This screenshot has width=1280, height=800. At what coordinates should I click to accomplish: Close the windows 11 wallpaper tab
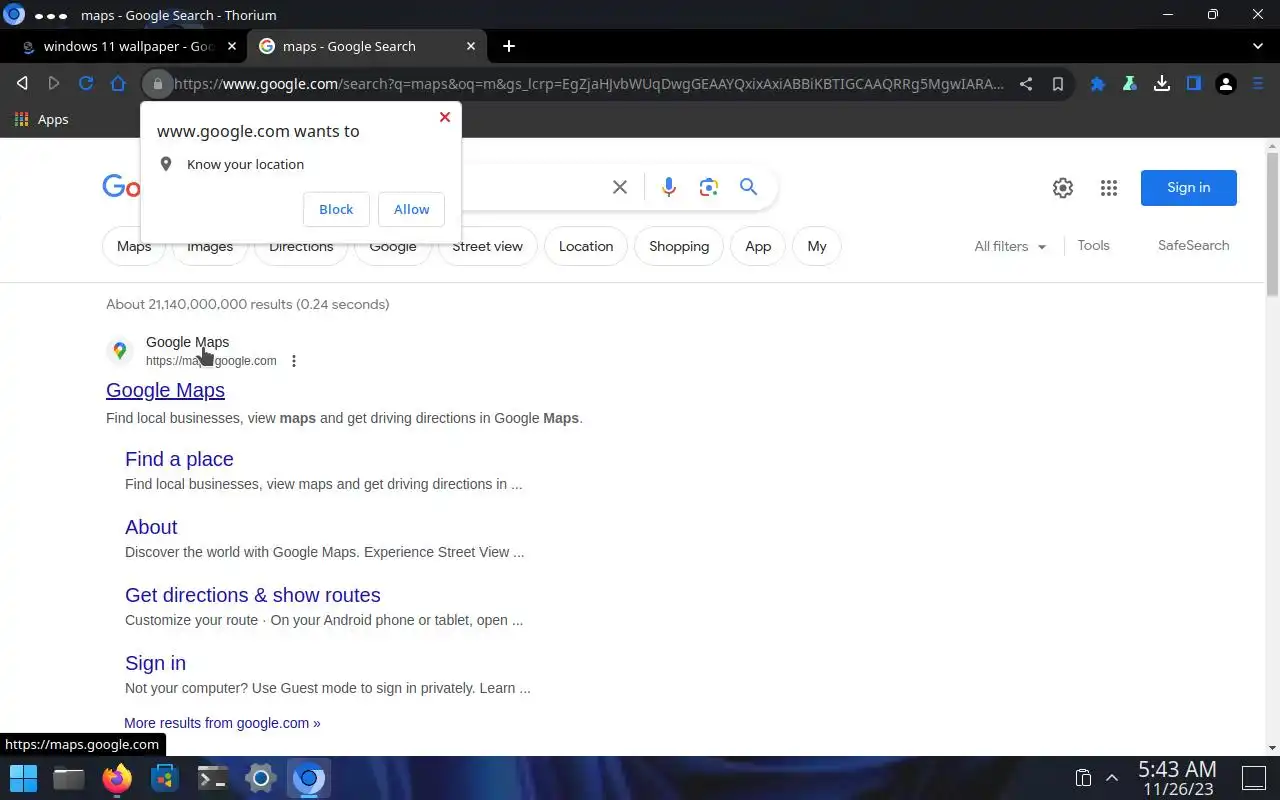(x=232, y=46)
